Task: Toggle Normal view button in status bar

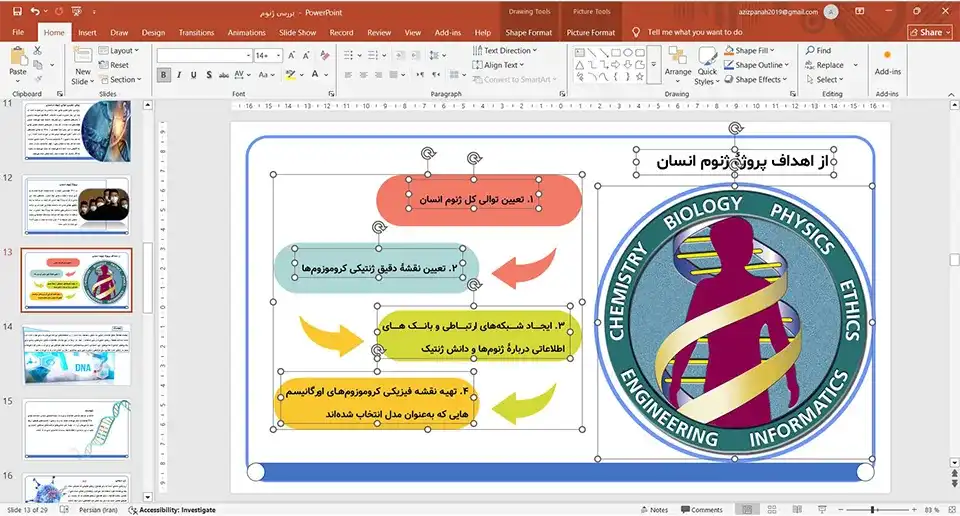Action: point(747,509)
